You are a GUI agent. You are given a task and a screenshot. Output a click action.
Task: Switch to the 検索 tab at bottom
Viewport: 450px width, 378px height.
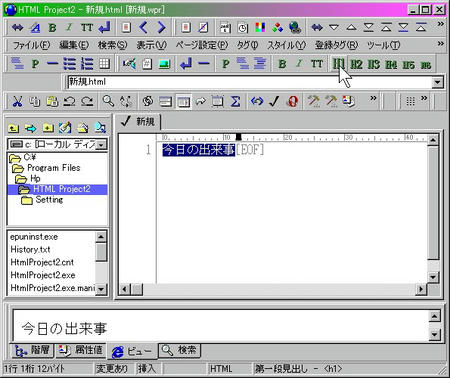[179, 350]
